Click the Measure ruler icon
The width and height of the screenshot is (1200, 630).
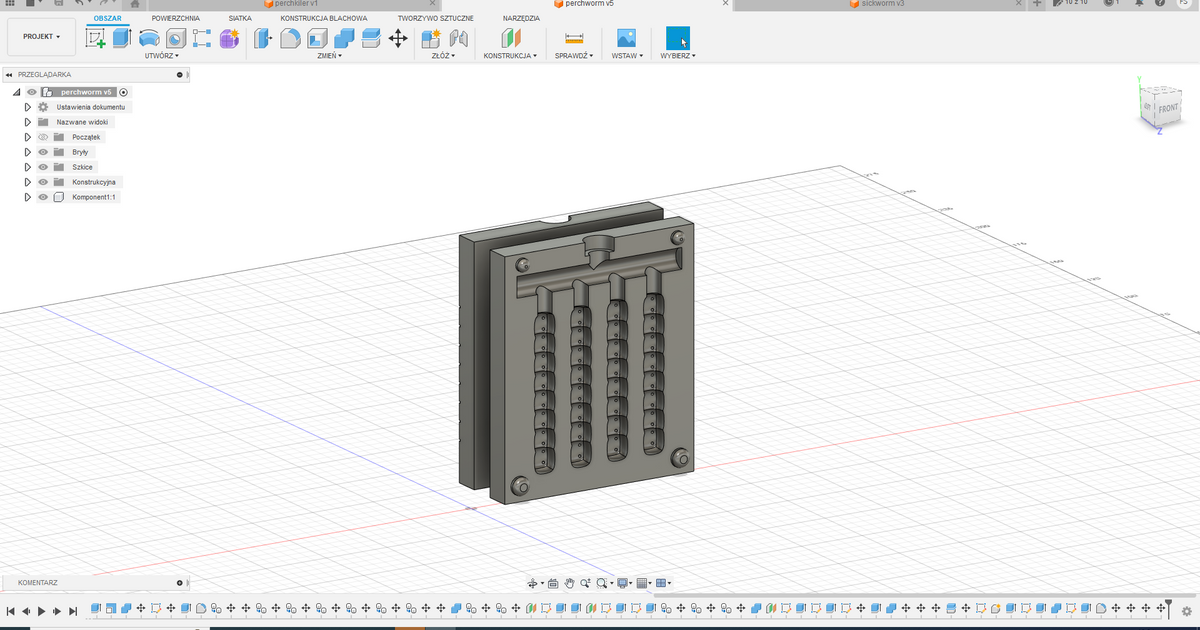[574, 38]
